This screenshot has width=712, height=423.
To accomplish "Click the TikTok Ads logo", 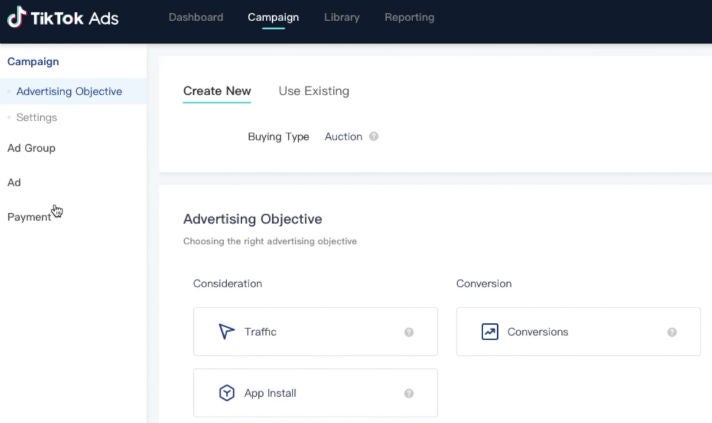I will click(62, 17).
